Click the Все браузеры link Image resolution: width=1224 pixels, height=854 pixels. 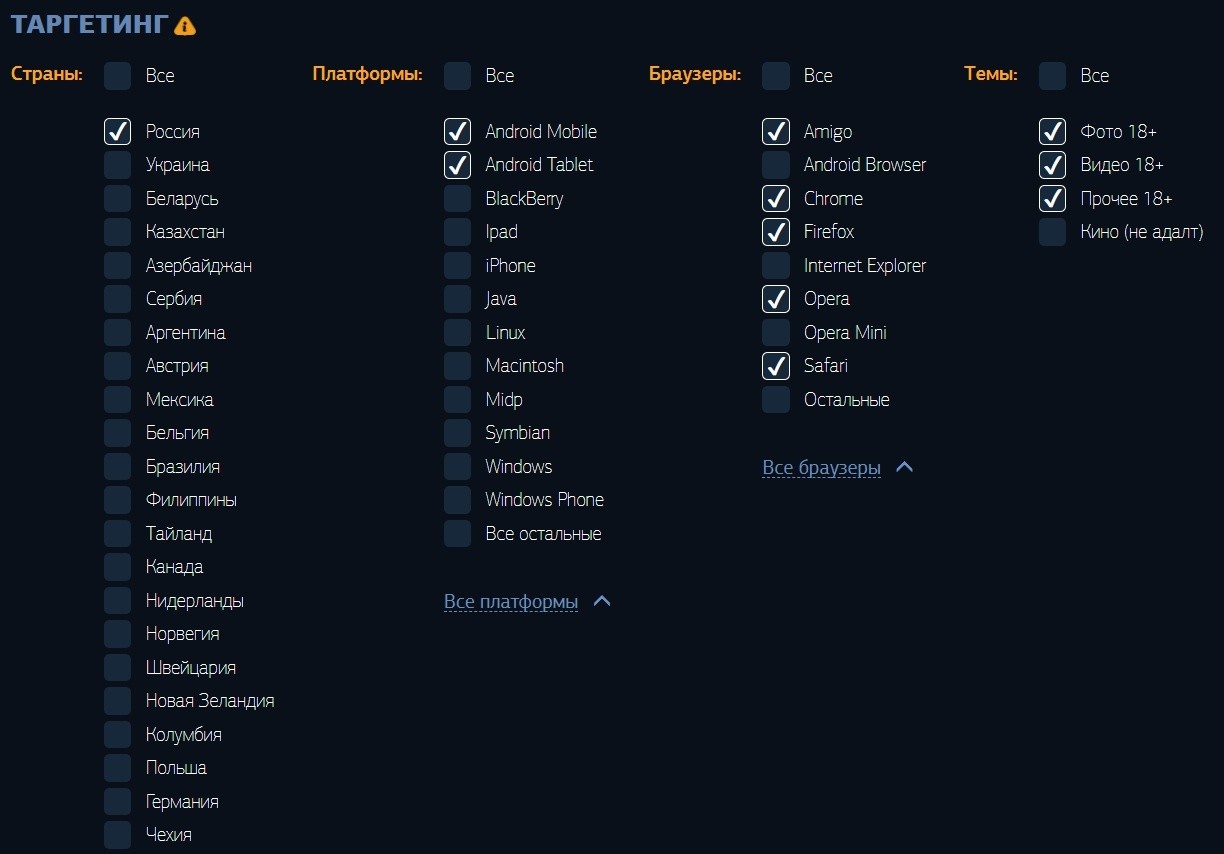coord(822,468)
